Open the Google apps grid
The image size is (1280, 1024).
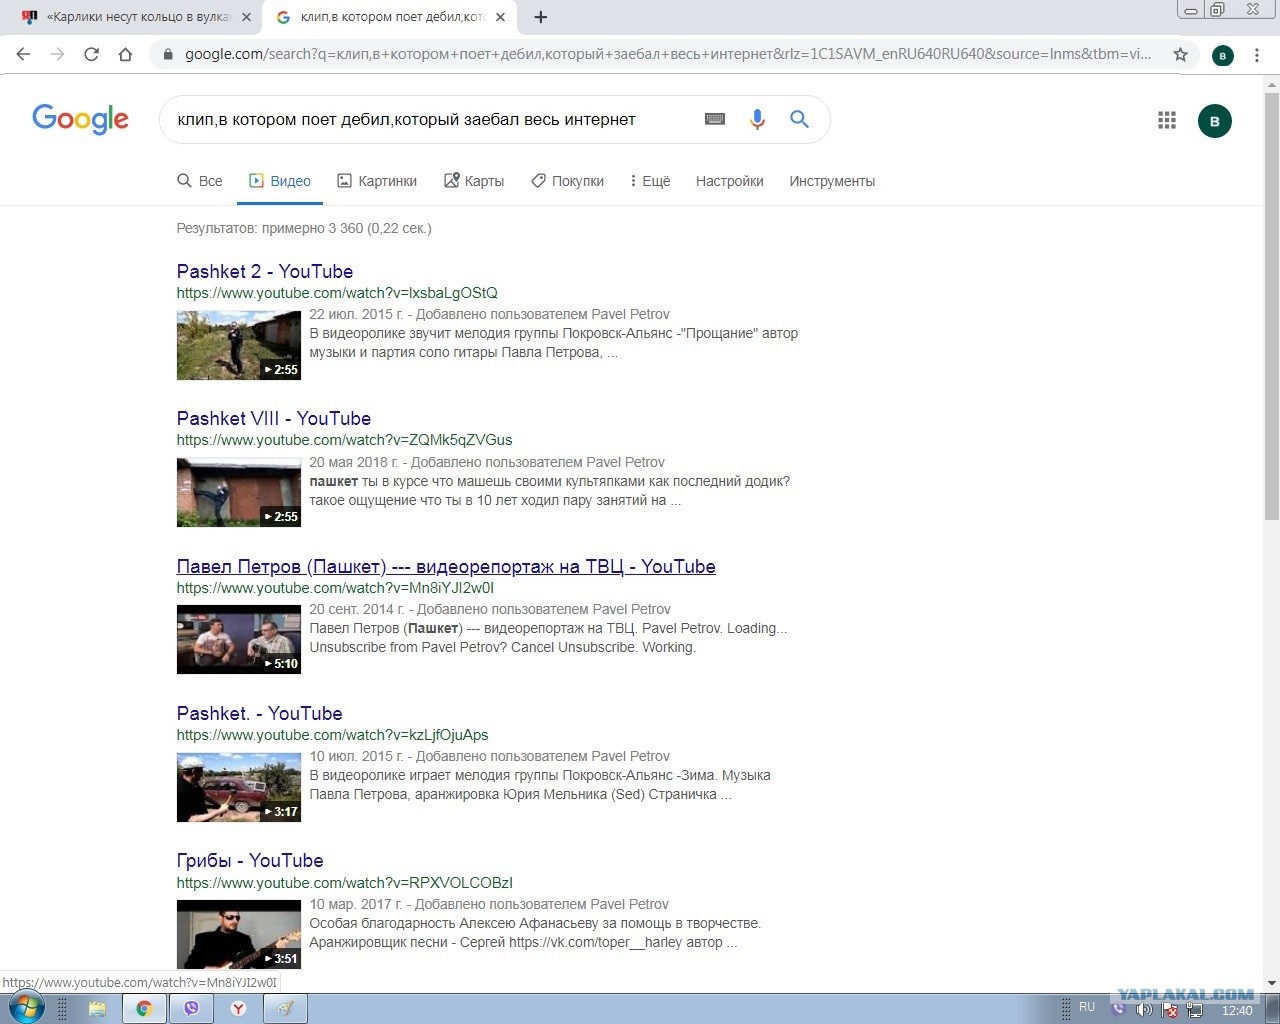click(x=1167, y=120)
